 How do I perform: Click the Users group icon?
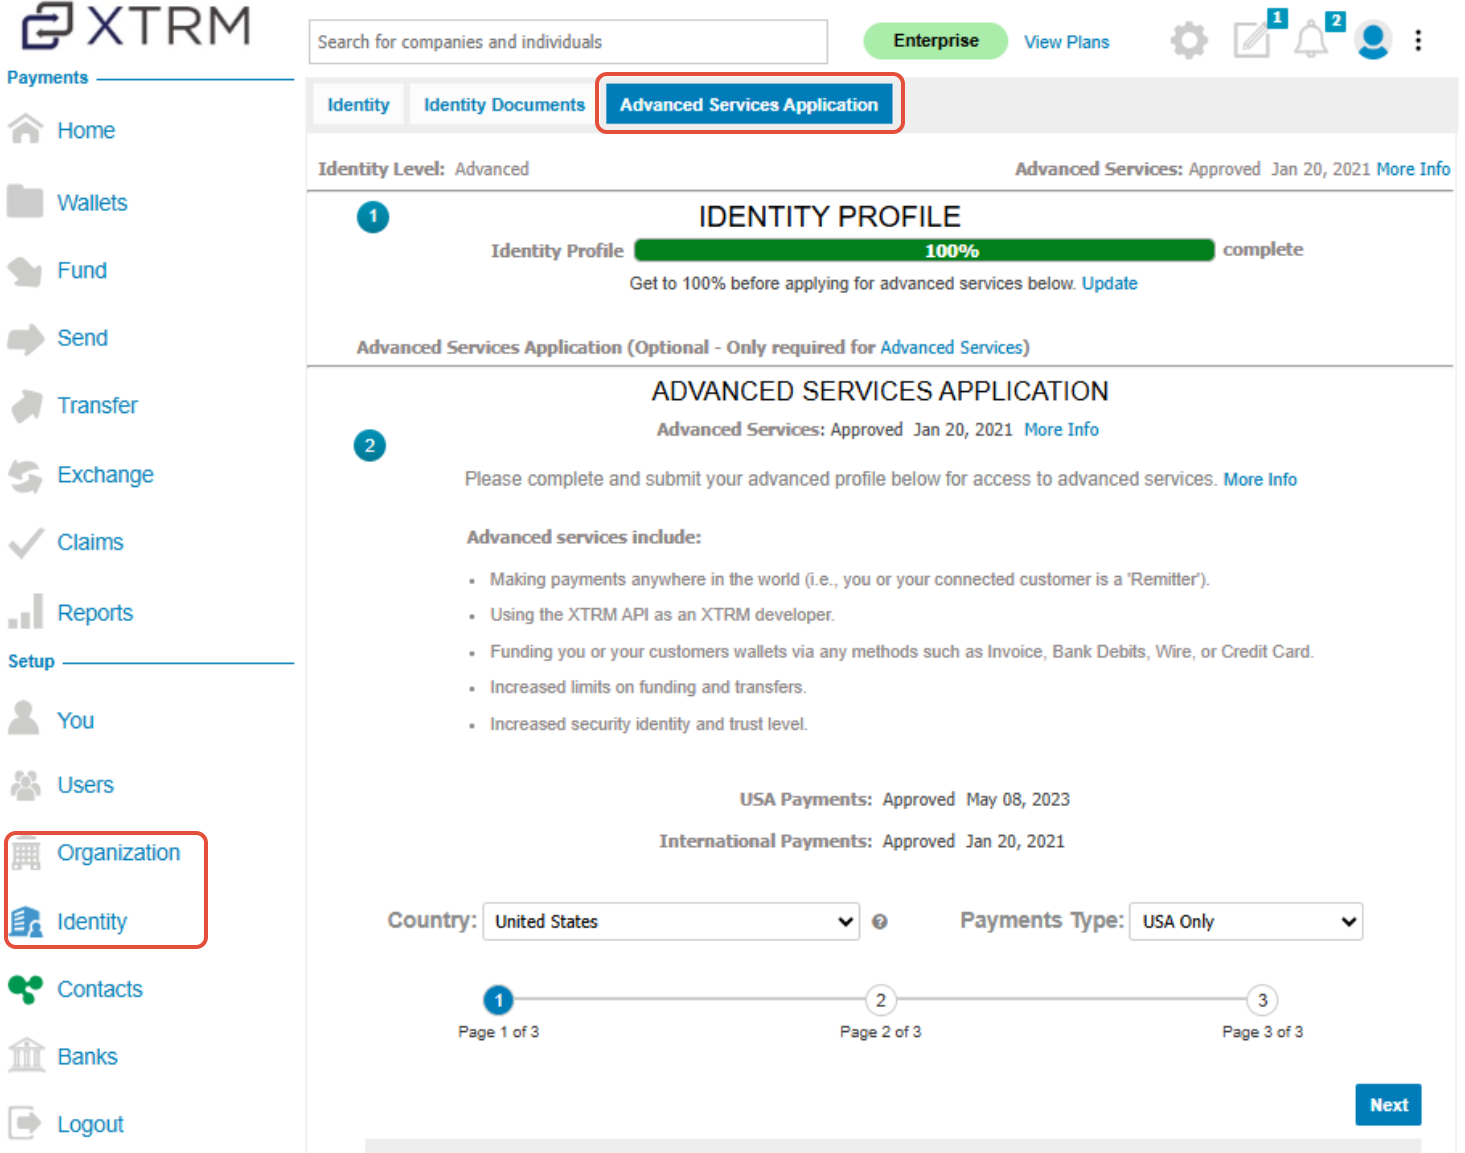coord(25,785)
